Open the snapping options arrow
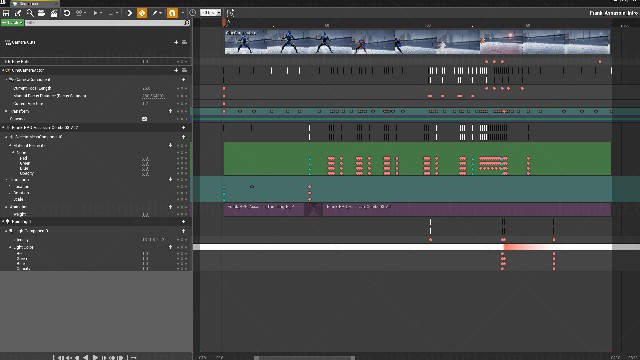Screen dimensions: 640x360 (x=182, y=13)
